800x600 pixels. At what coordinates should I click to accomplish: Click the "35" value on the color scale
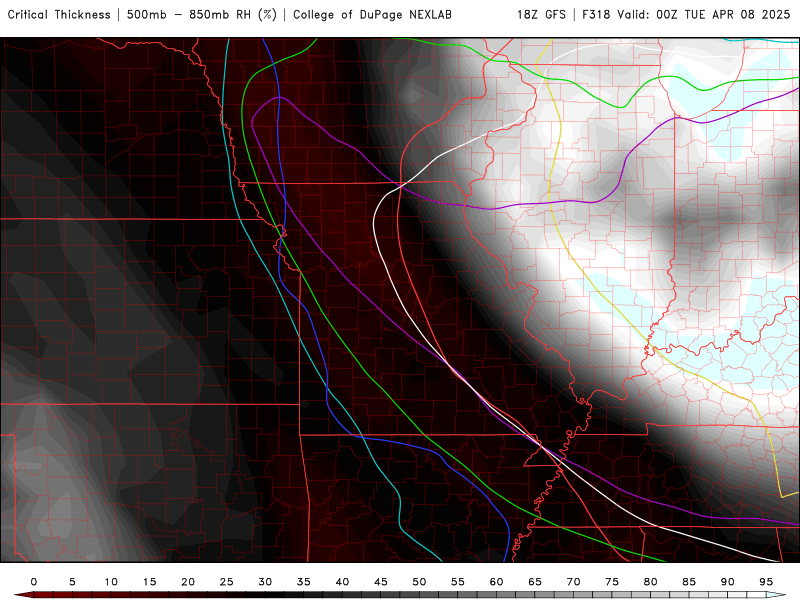coord(304,582)
